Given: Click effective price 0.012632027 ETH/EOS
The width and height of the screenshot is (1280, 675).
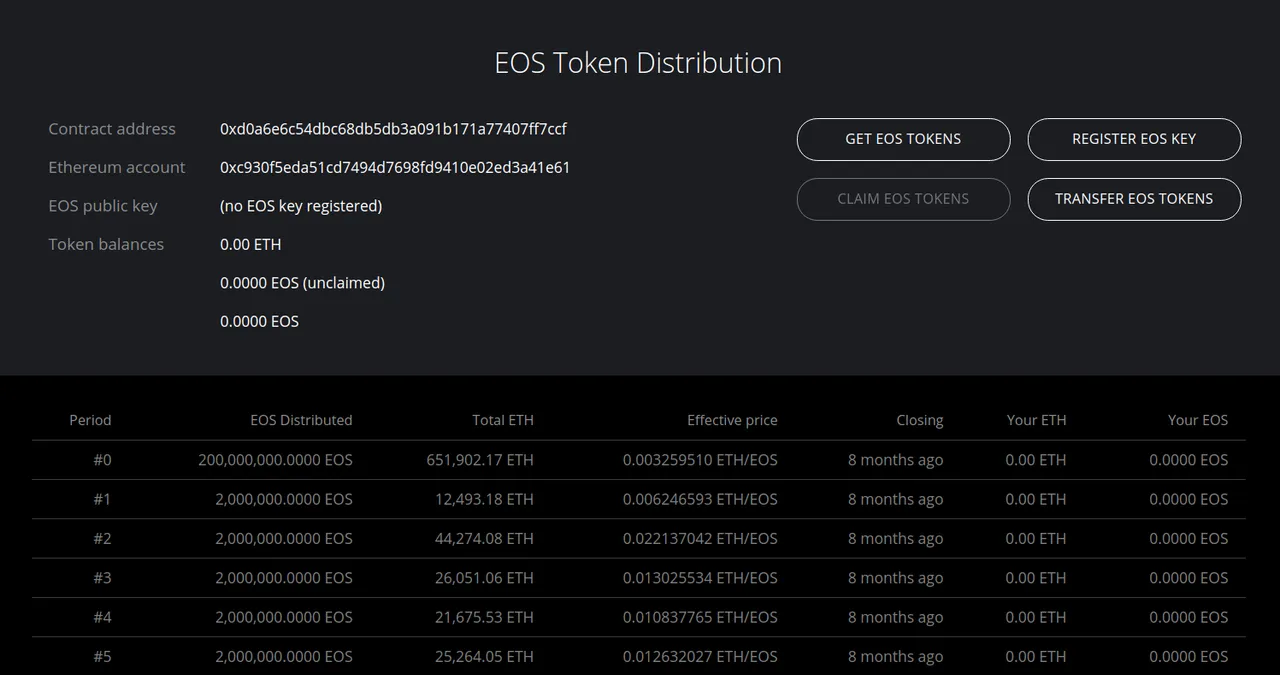Looking at the screenshot, I should [x=700, y=657].
